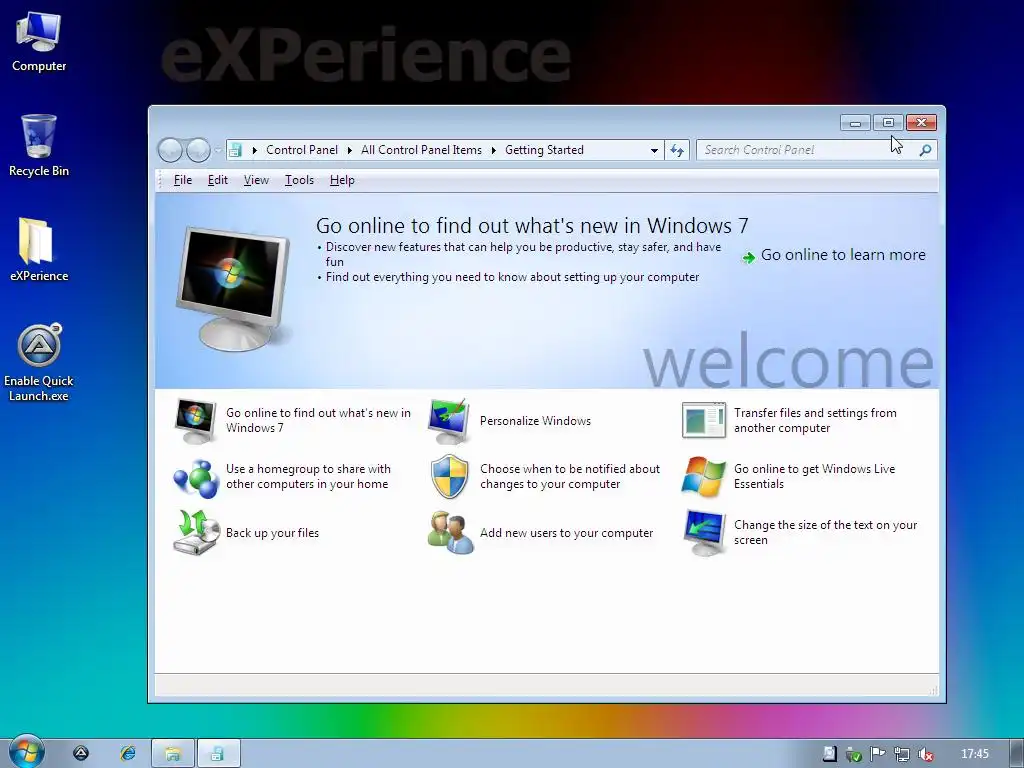Click 'Back up your files' label
Image resolution: width=1024 pixels, height=768 pixels.
point(272,533)
